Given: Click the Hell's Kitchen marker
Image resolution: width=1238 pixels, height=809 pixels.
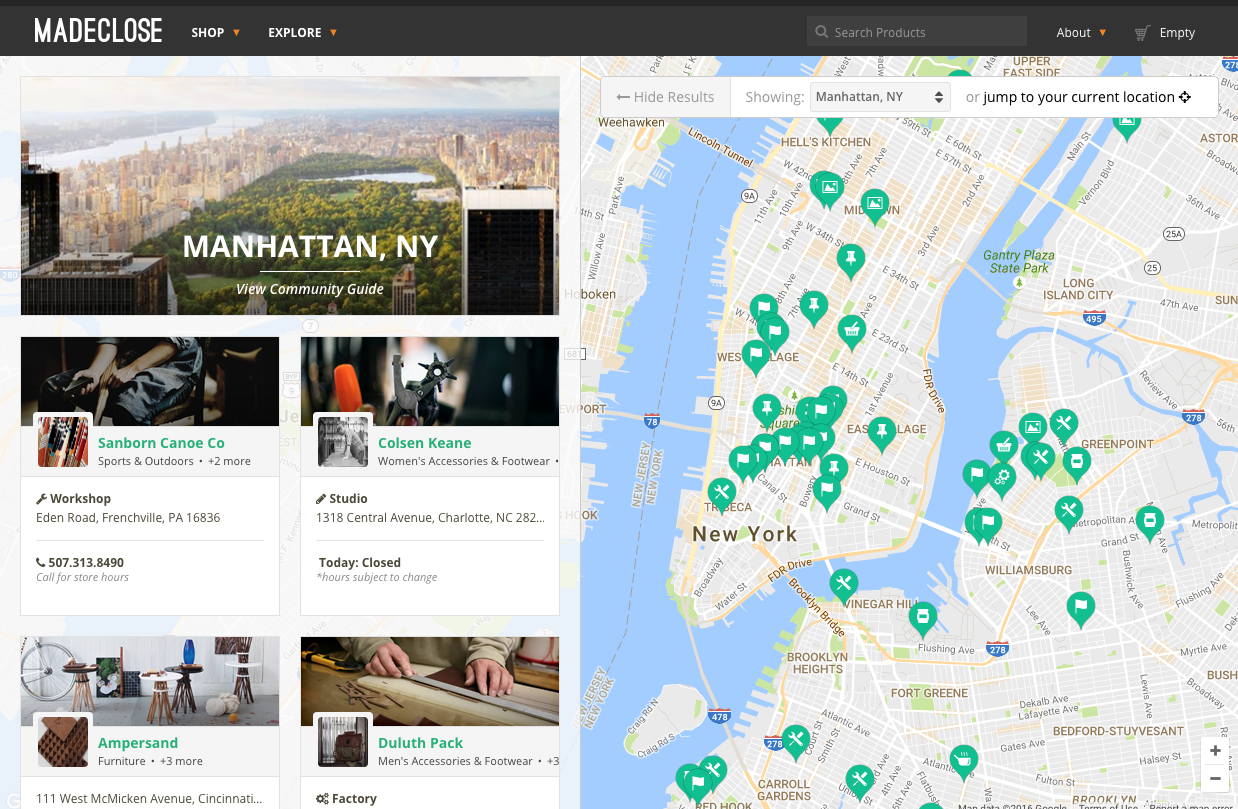Looking at the screenshot, I should tap(829, 123).
